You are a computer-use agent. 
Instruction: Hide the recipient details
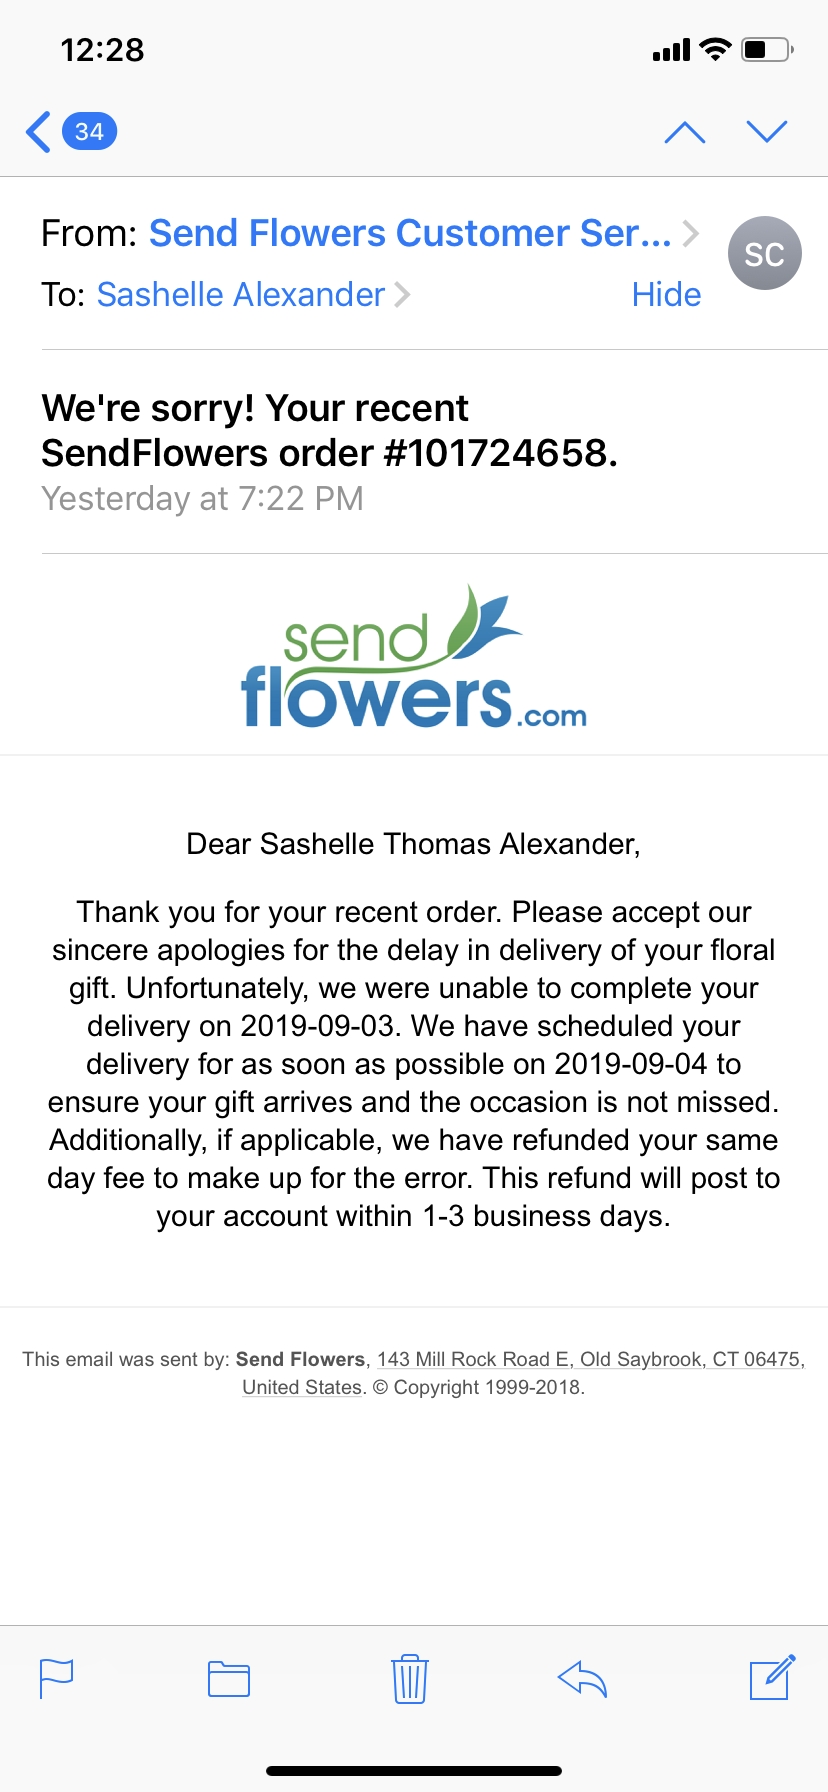click(665, 294)
